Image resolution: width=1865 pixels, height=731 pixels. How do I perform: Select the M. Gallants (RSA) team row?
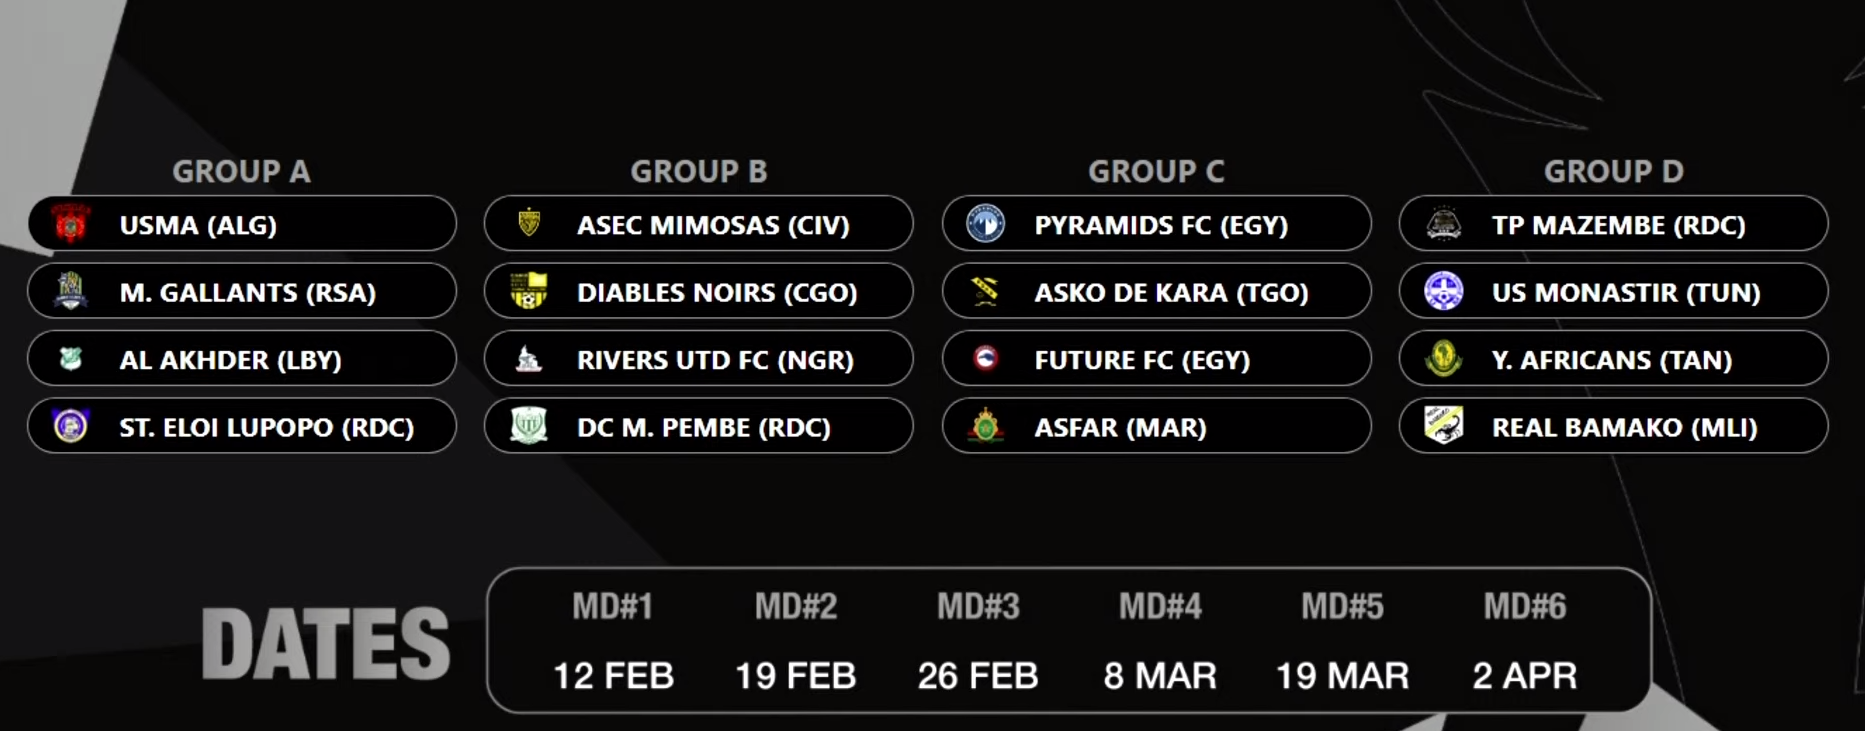tap(242, 291)
